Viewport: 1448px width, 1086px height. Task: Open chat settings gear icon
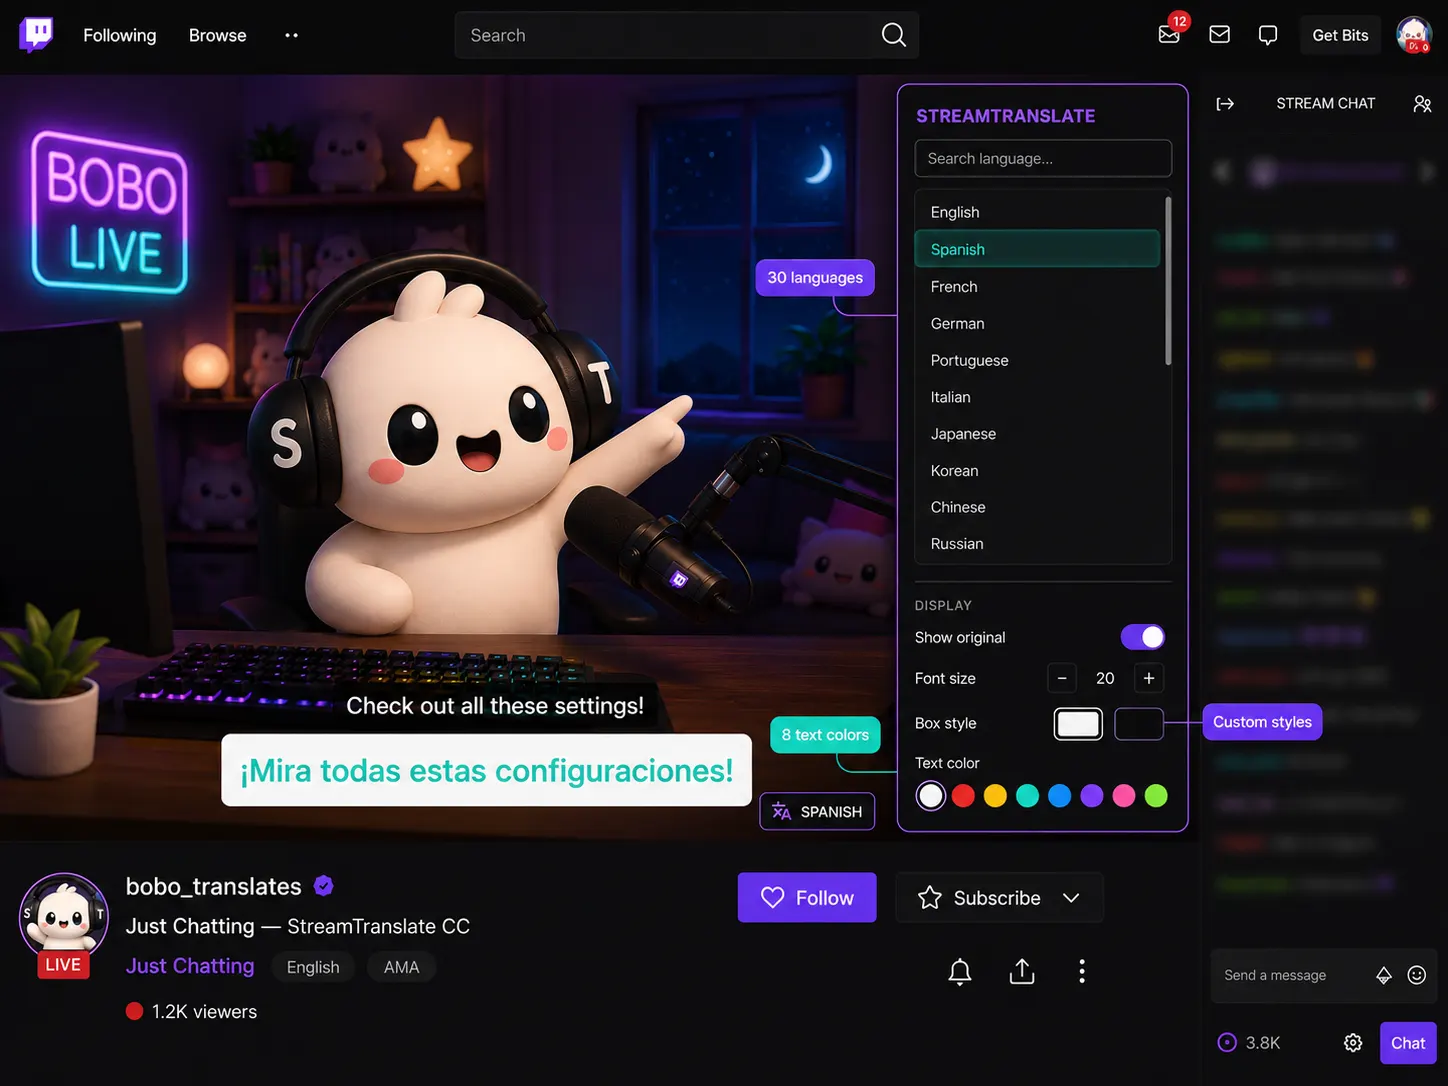coord(1353,1043)
